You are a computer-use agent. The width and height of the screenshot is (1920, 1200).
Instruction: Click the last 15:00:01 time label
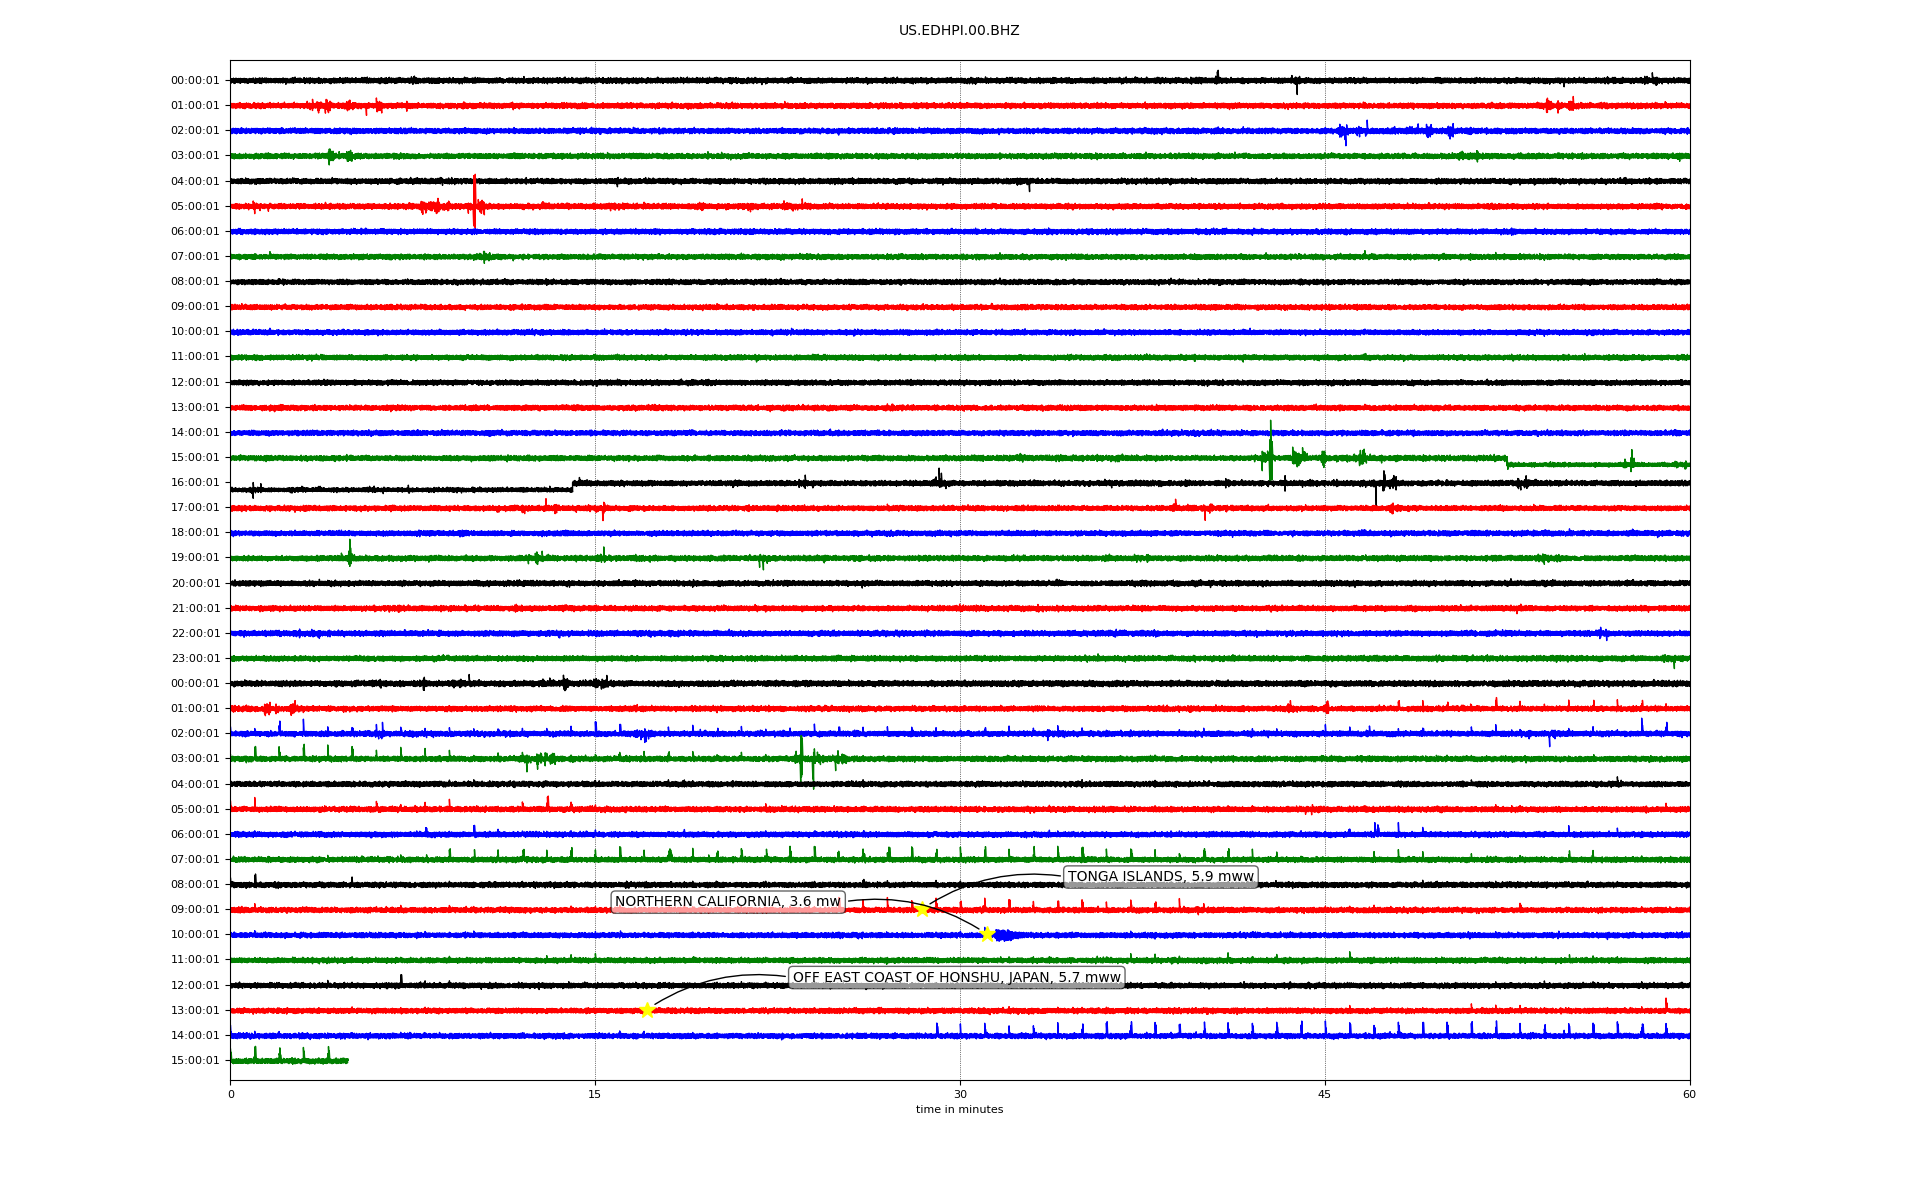195,1060
